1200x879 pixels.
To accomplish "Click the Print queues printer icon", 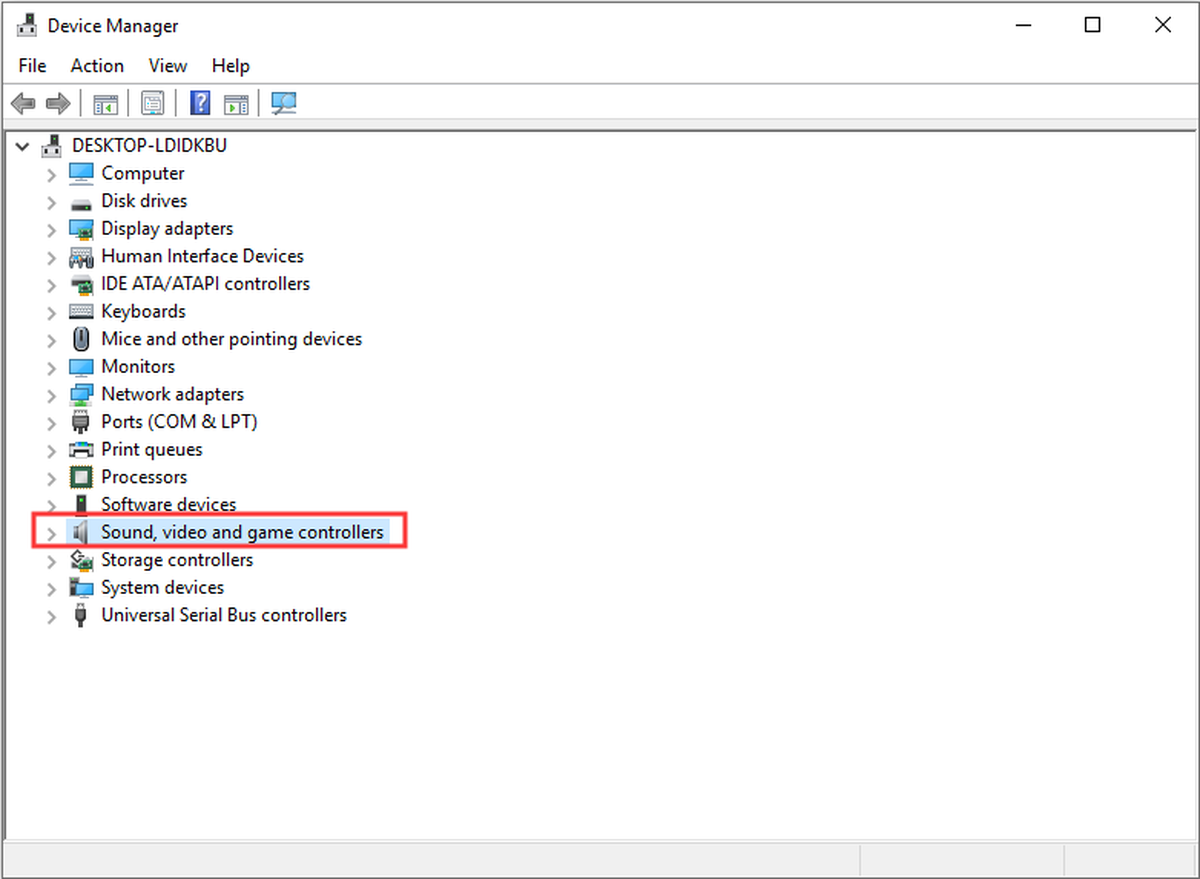I will (x=81, y=450).
